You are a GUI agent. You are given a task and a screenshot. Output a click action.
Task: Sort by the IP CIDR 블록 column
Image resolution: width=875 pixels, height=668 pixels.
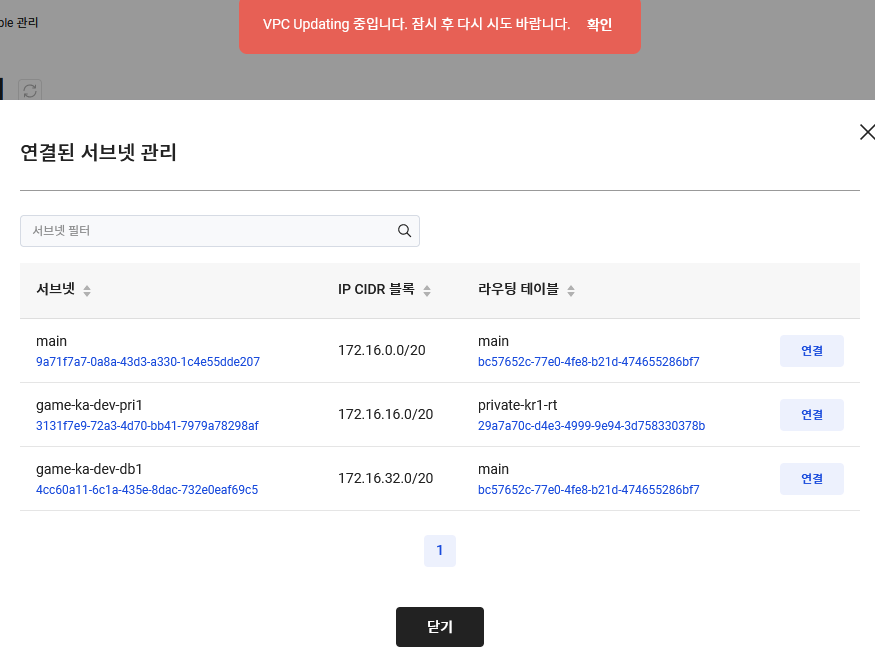[x=427, y=289]
